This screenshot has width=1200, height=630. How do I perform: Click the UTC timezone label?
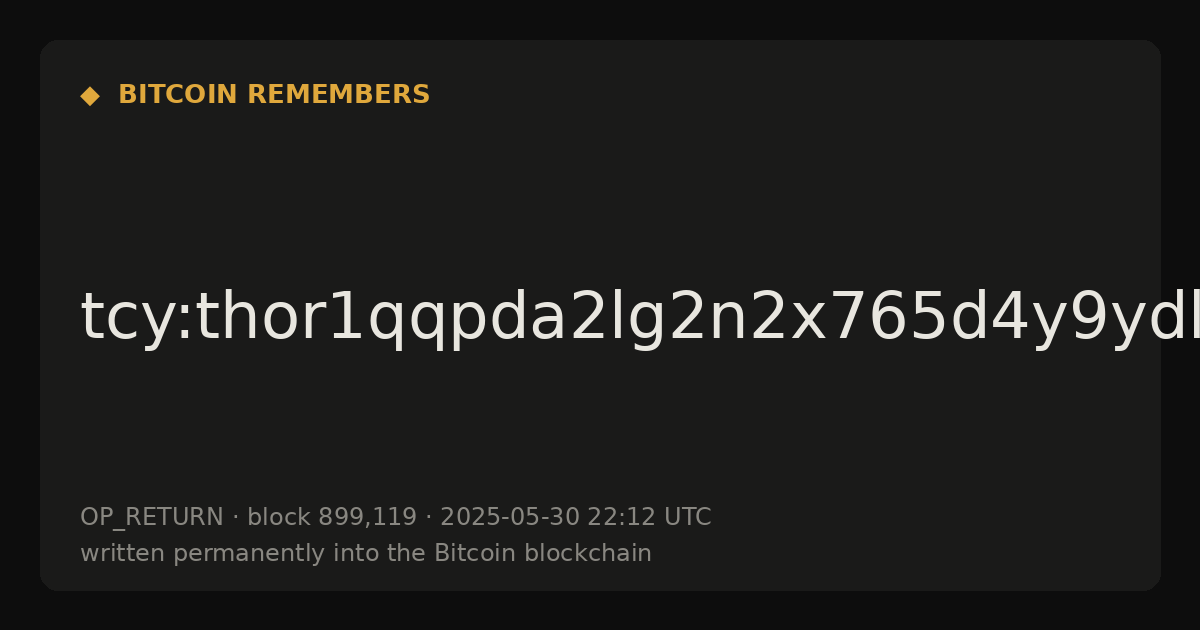pyautogui.click(x=687, y=517)
